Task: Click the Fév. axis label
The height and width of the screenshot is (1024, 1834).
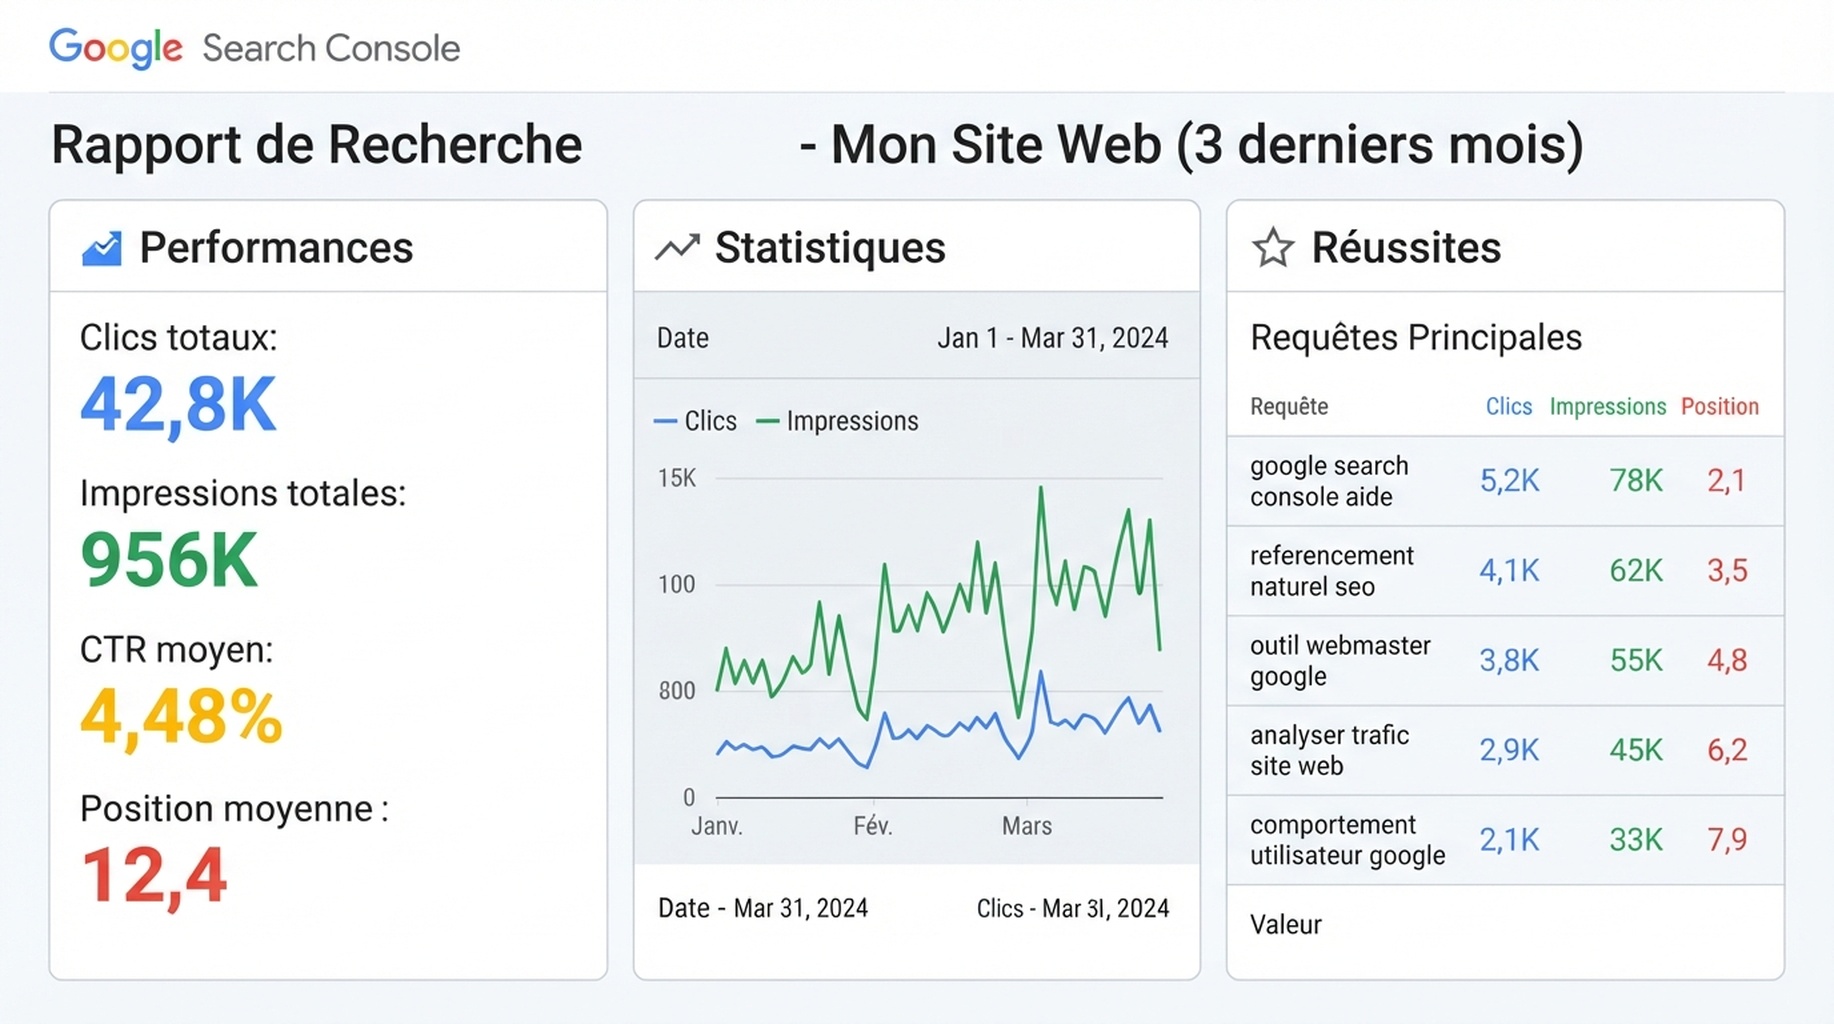Action: (x=873, y=826)
